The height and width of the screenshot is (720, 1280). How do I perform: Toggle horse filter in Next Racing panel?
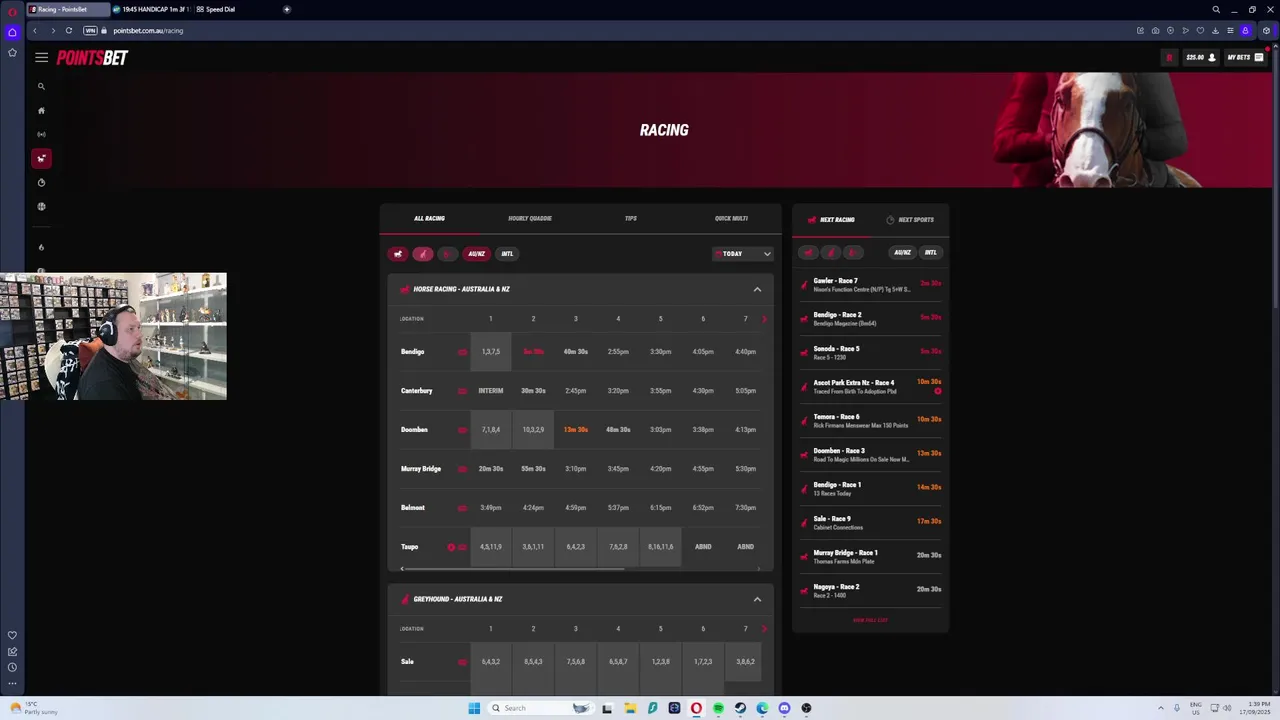808,253
